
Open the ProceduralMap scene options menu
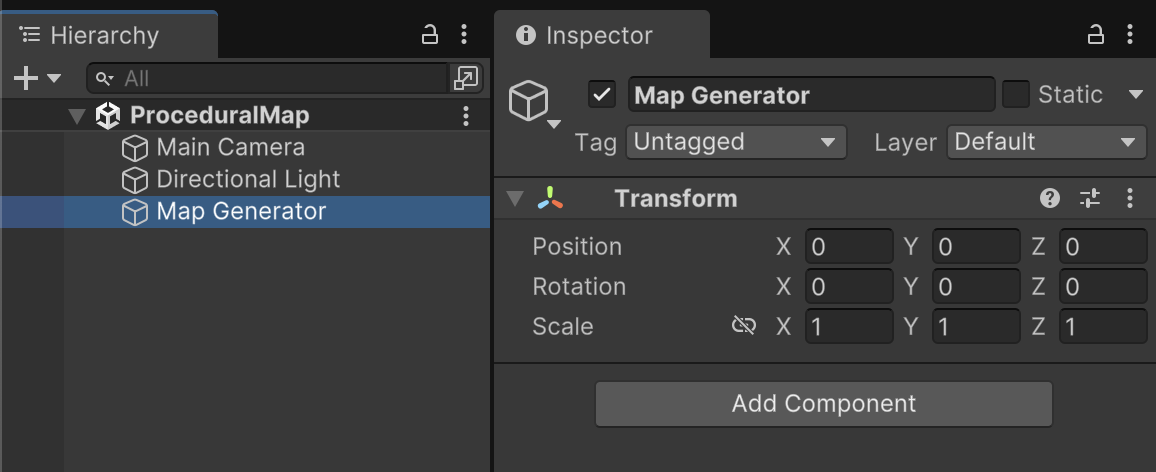click(x=465, y=116)
